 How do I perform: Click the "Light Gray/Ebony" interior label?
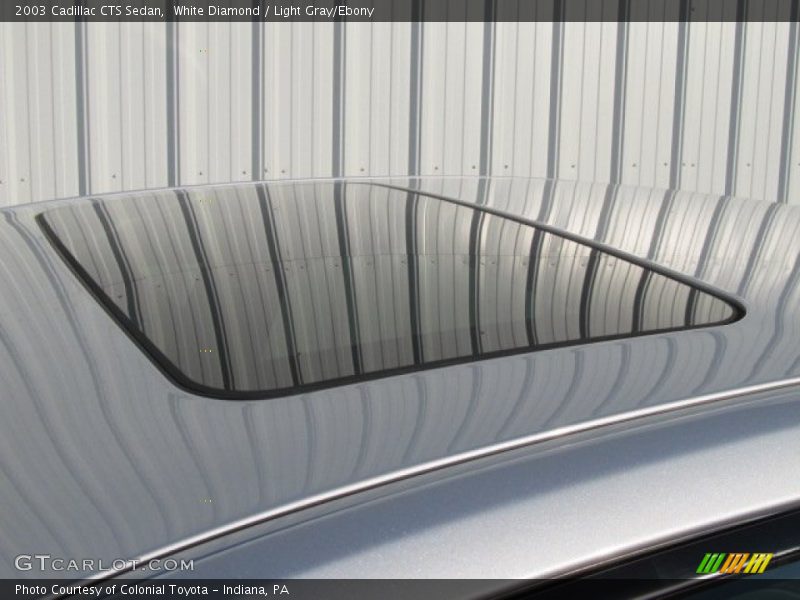coord(326,10)
